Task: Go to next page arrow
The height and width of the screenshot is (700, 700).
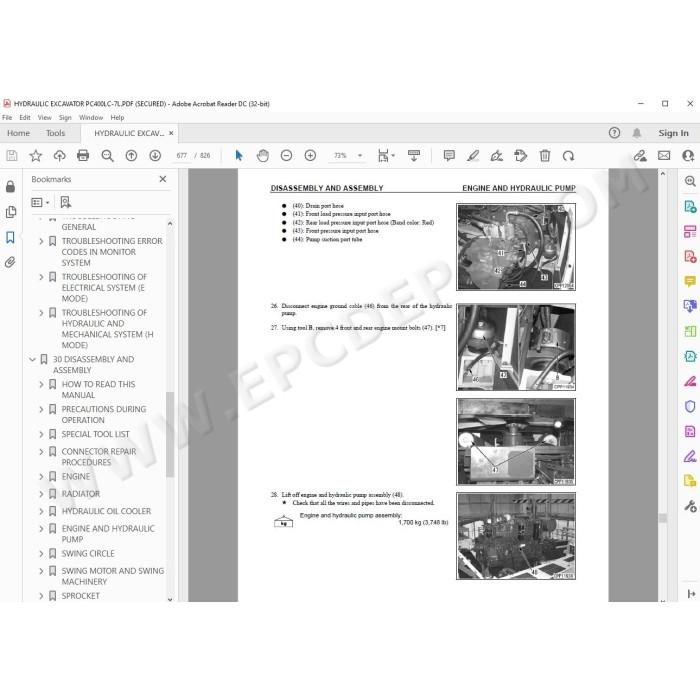Action: point(155,155)
